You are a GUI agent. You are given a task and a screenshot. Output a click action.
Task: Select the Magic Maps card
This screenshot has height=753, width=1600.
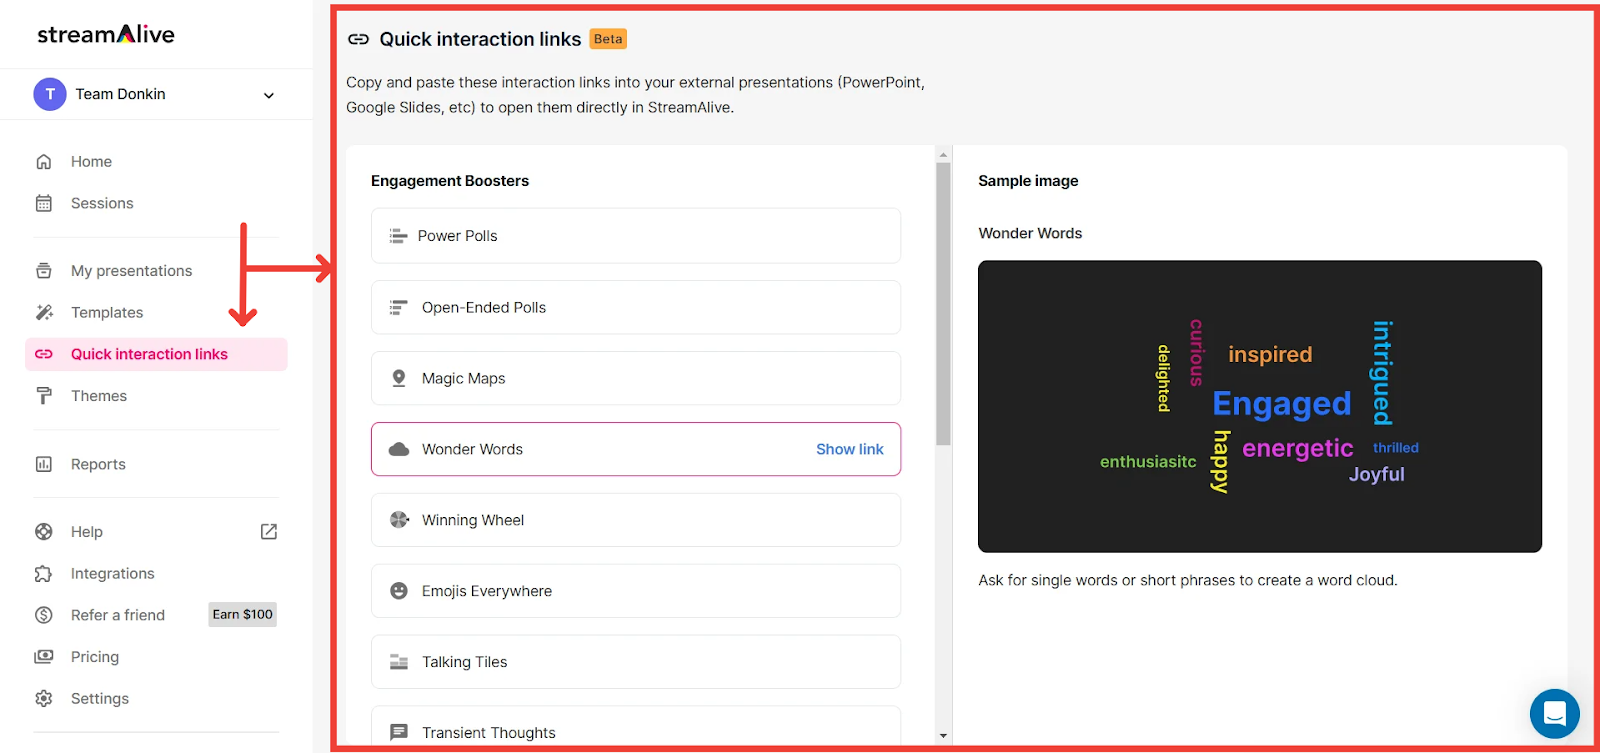click(636, 378)
